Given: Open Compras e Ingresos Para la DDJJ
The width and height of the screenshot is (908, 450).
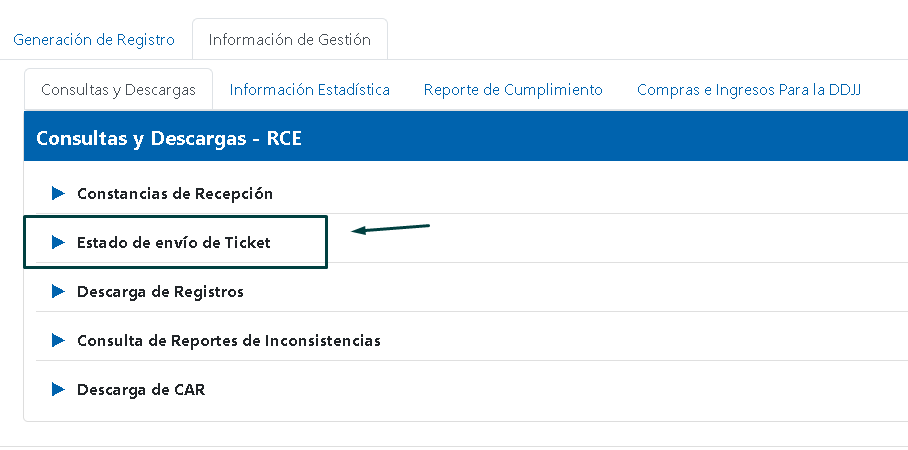Looking at the screenshot, I should coord(749,89).
